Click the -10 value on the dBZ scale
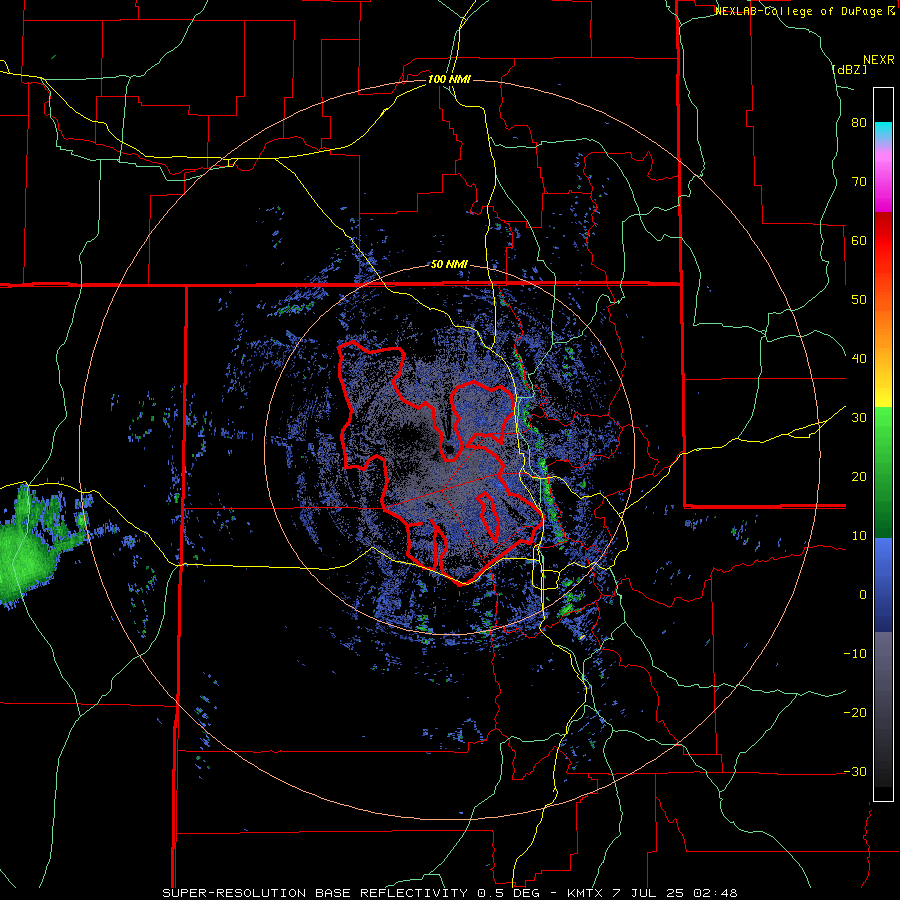Screen dimensions: 900x900 click(855, 654)
